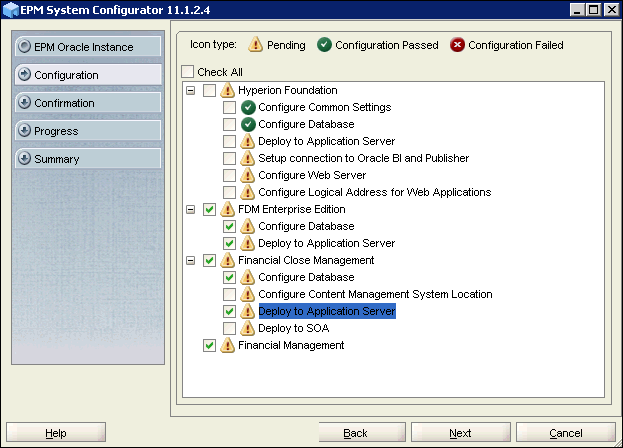Image resolution: width=623 pixels, height=448 pixels.
Task: Click the Pending legend warning icon
Action: [255, 44]
